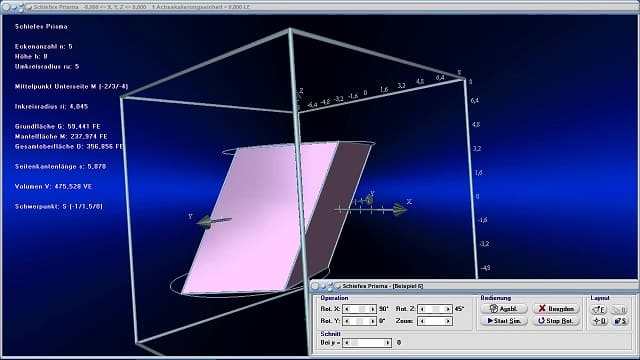This screenshot has height=360, width=640.
Task: Start the simulation with Start Sim.
Action: point(504,321)
